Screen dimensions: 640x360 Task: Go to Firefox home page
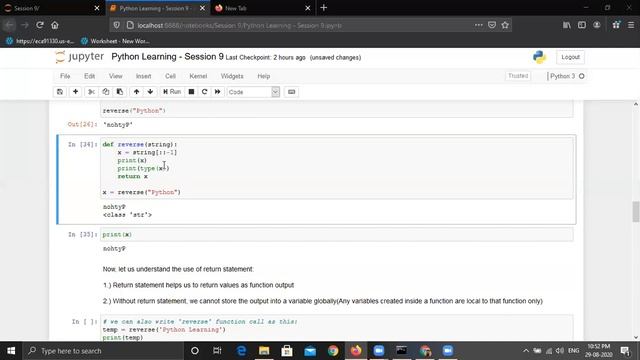pyautogui.click(x=55, y=25)
